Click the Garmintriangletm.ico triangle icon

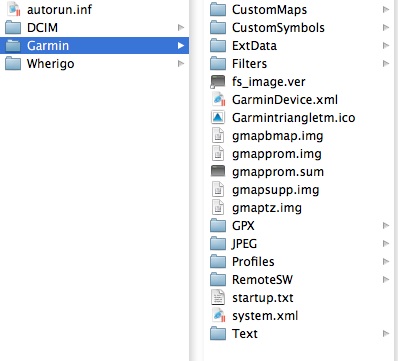(218, 117)
